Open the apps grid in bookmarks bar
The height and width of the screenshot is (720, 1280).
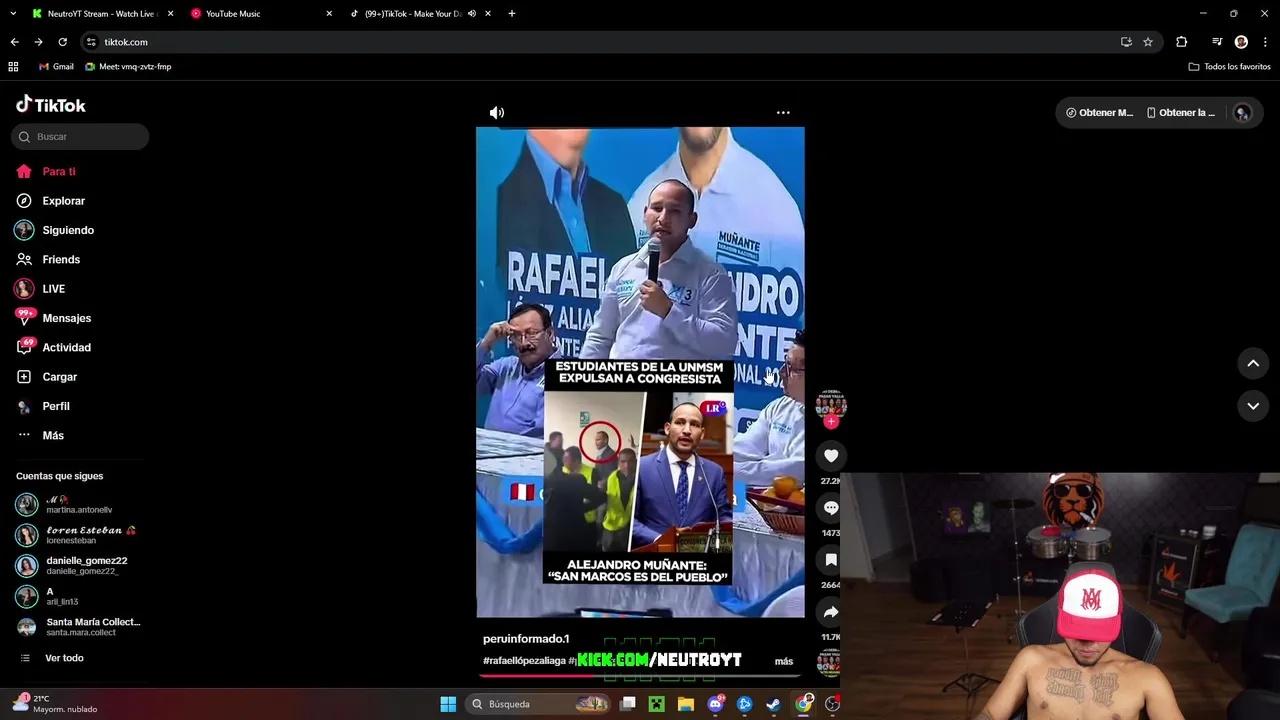click(x=13, y=67)
